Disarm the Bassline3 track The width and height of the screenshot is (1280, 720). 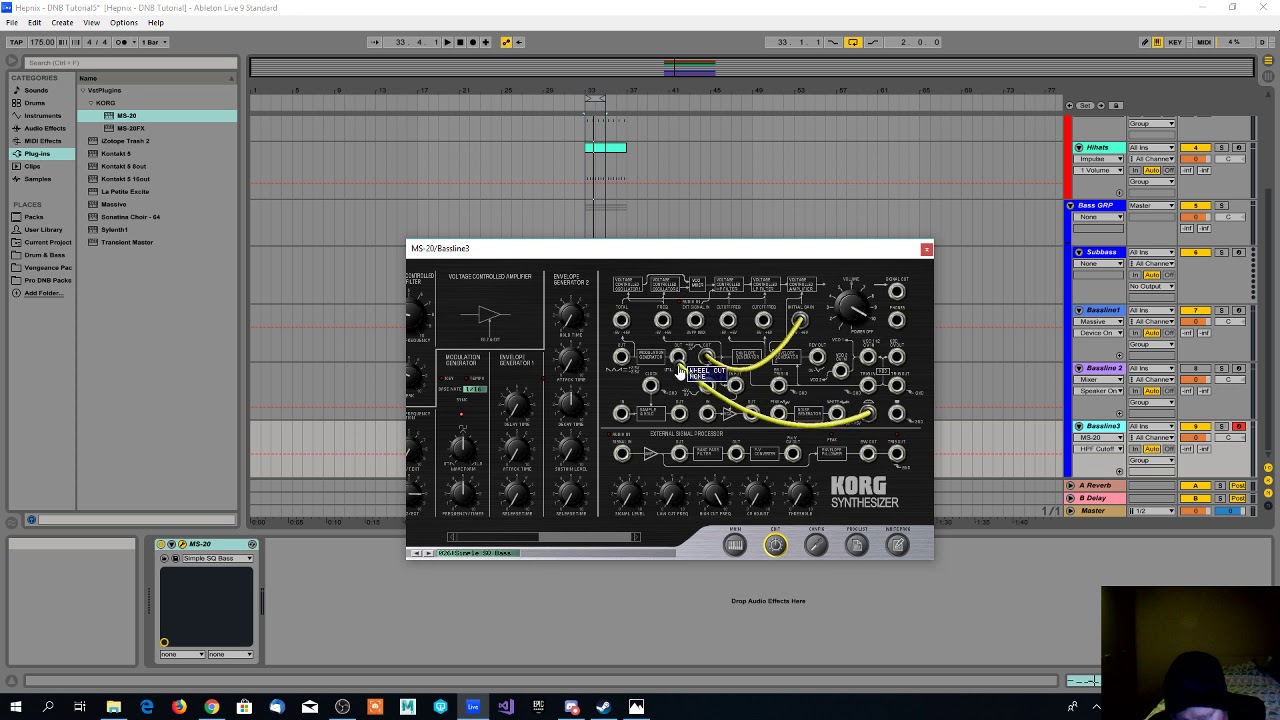(1238, 427)
